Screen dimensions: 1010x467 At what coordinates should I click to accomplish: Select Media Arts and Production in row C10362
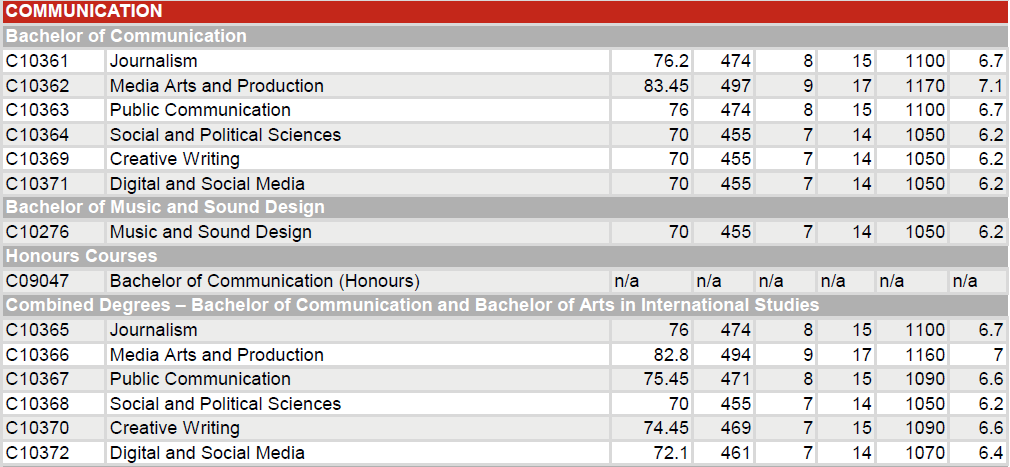(216, 86)
